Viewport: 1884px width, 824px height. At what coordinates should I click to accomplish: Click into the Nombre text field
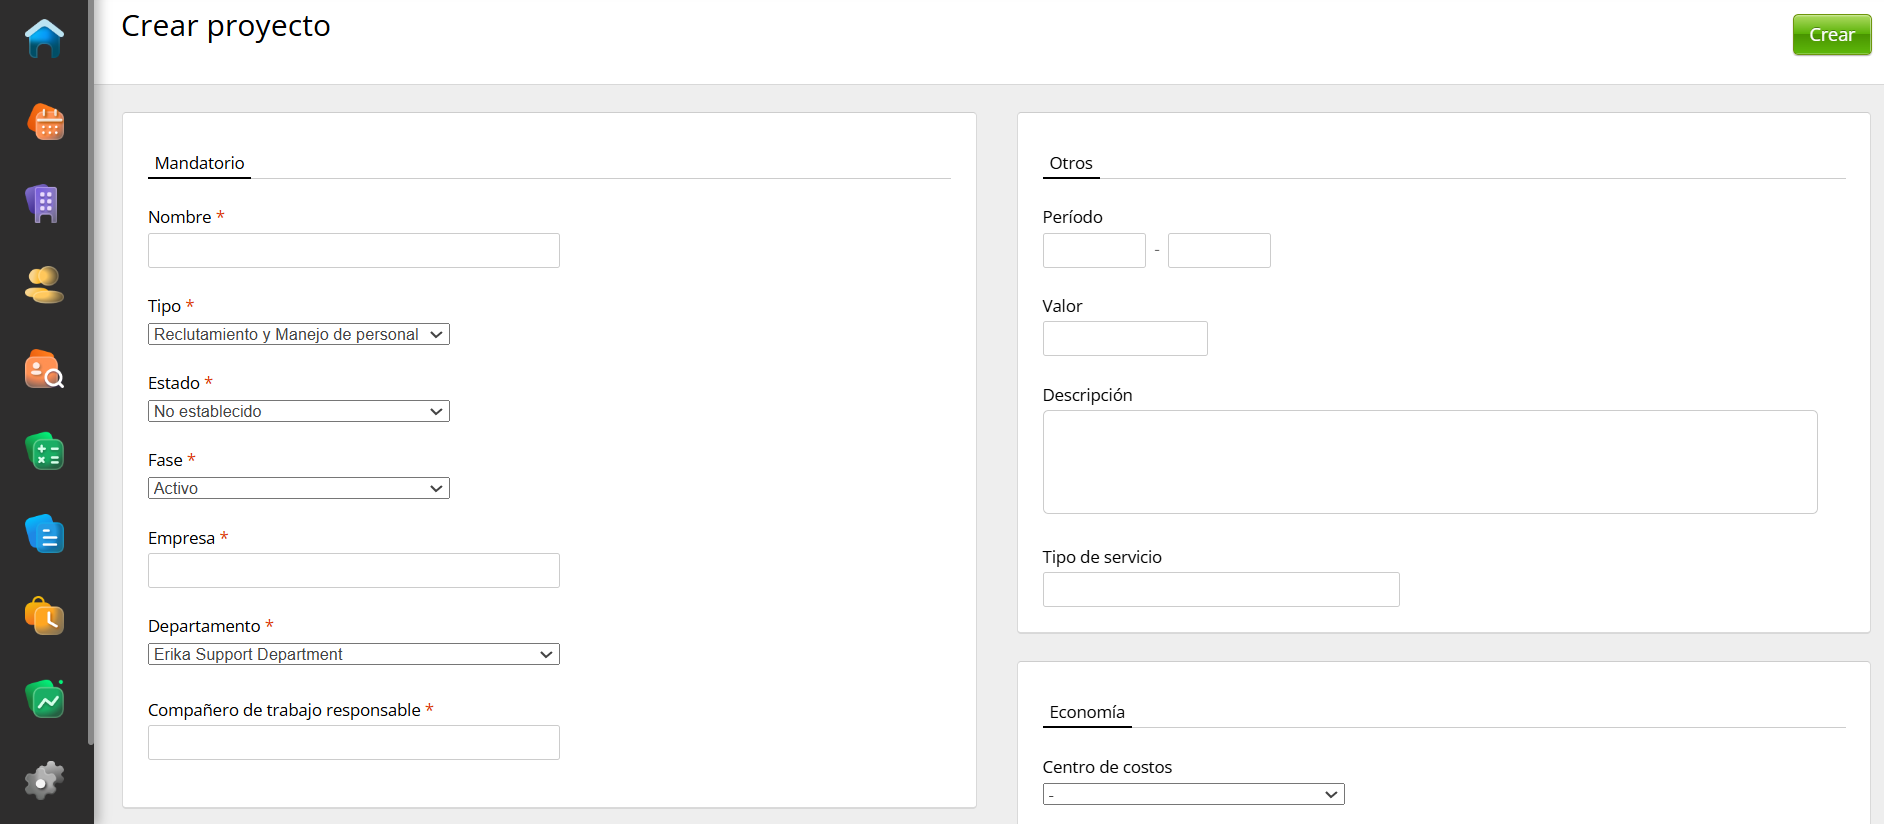click(353, 250)
